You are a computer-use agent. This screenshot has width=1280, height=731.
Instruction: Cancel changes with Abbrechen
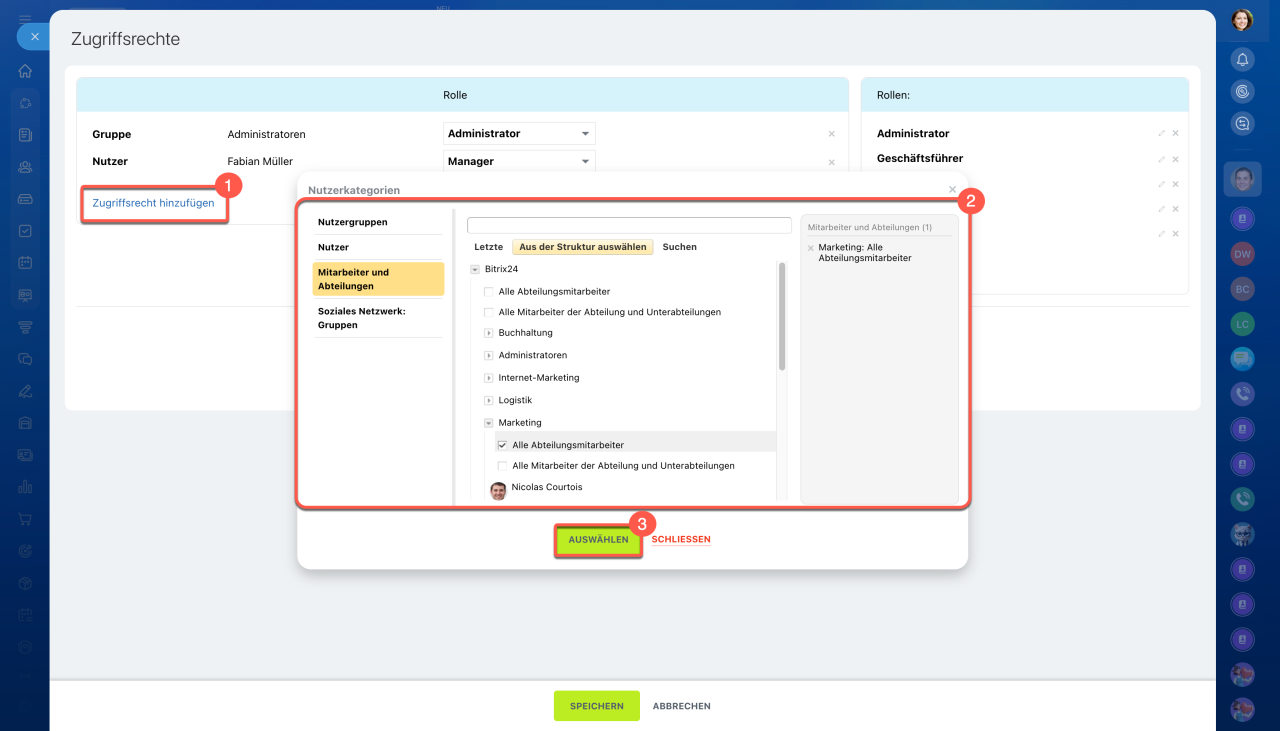coord(682,706)
